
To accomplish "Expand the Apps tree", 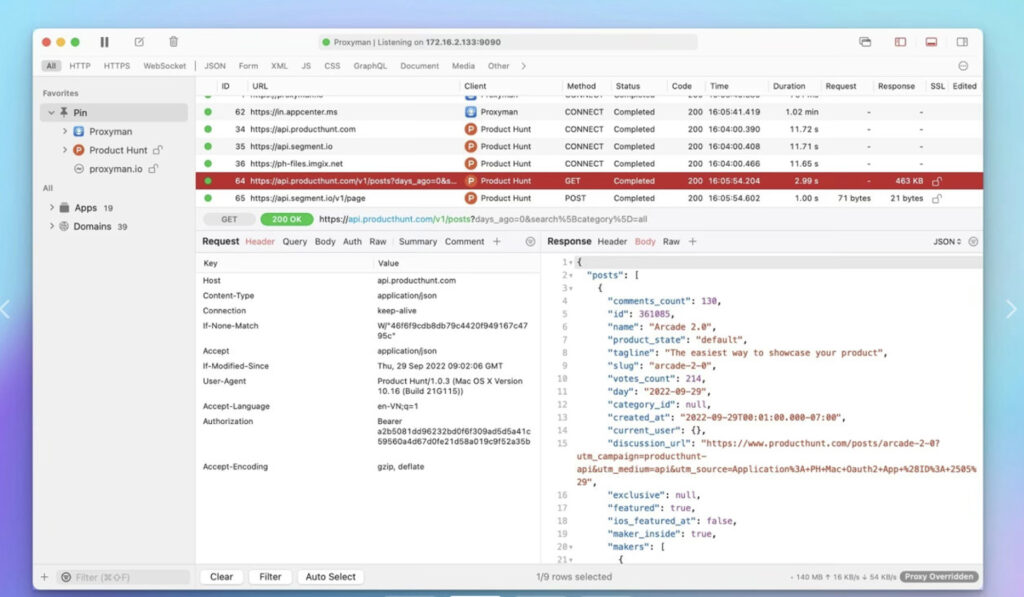I will click(52, 207).
